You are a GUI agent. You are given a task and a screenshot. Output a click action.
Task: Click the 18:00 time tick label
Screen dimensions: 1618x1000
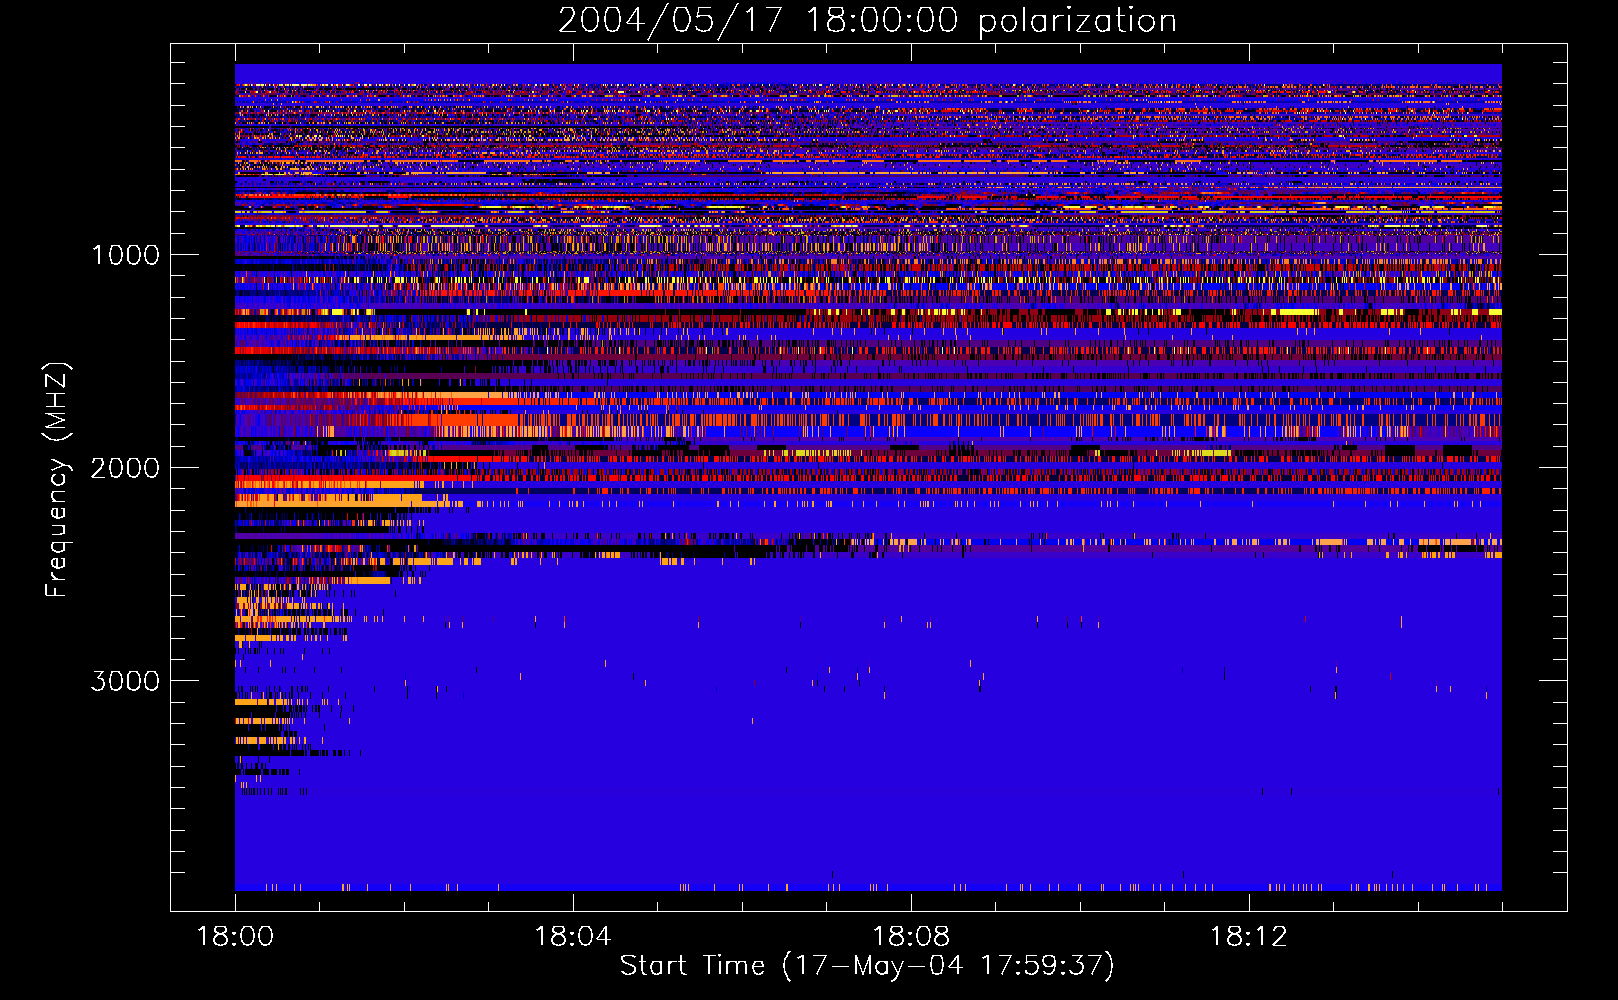235,937
